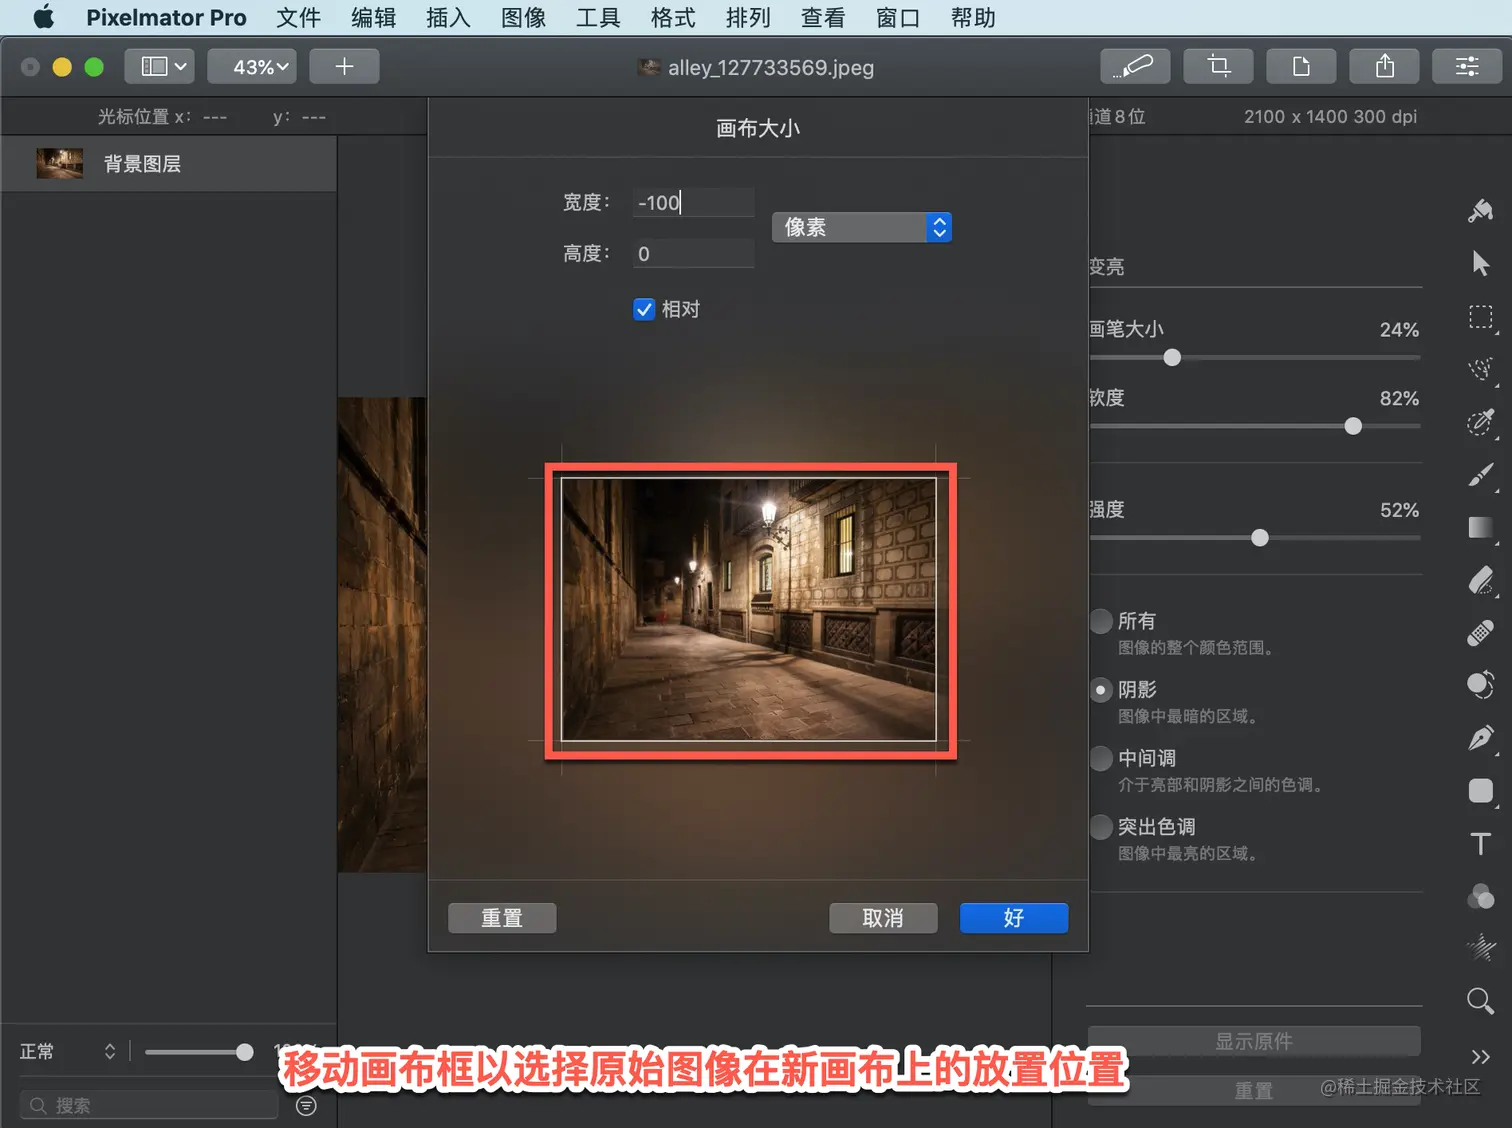The width and height of the screenshot is (1512, 1128).
Task: Click the Share toolbar button
Action: 1384,66
